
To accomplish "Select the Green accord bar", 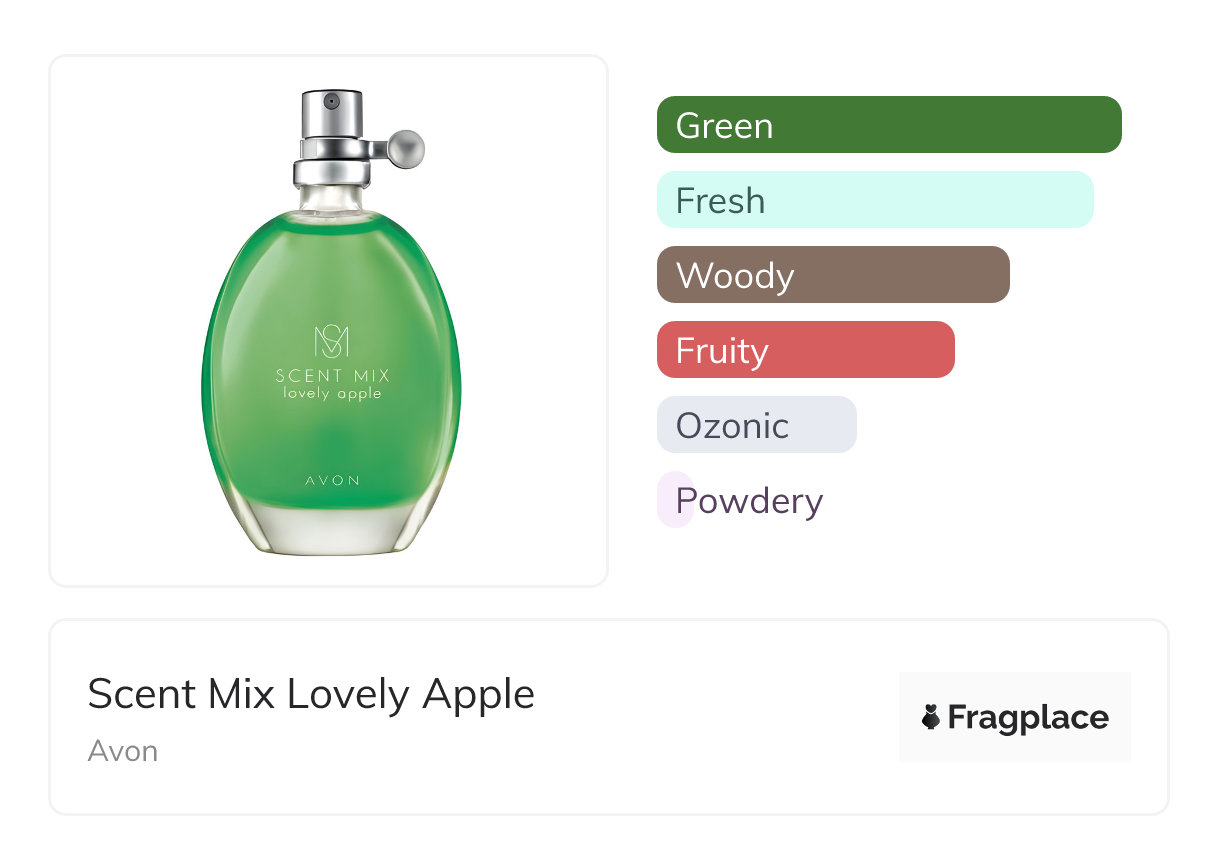I will [x=888, y=125].
